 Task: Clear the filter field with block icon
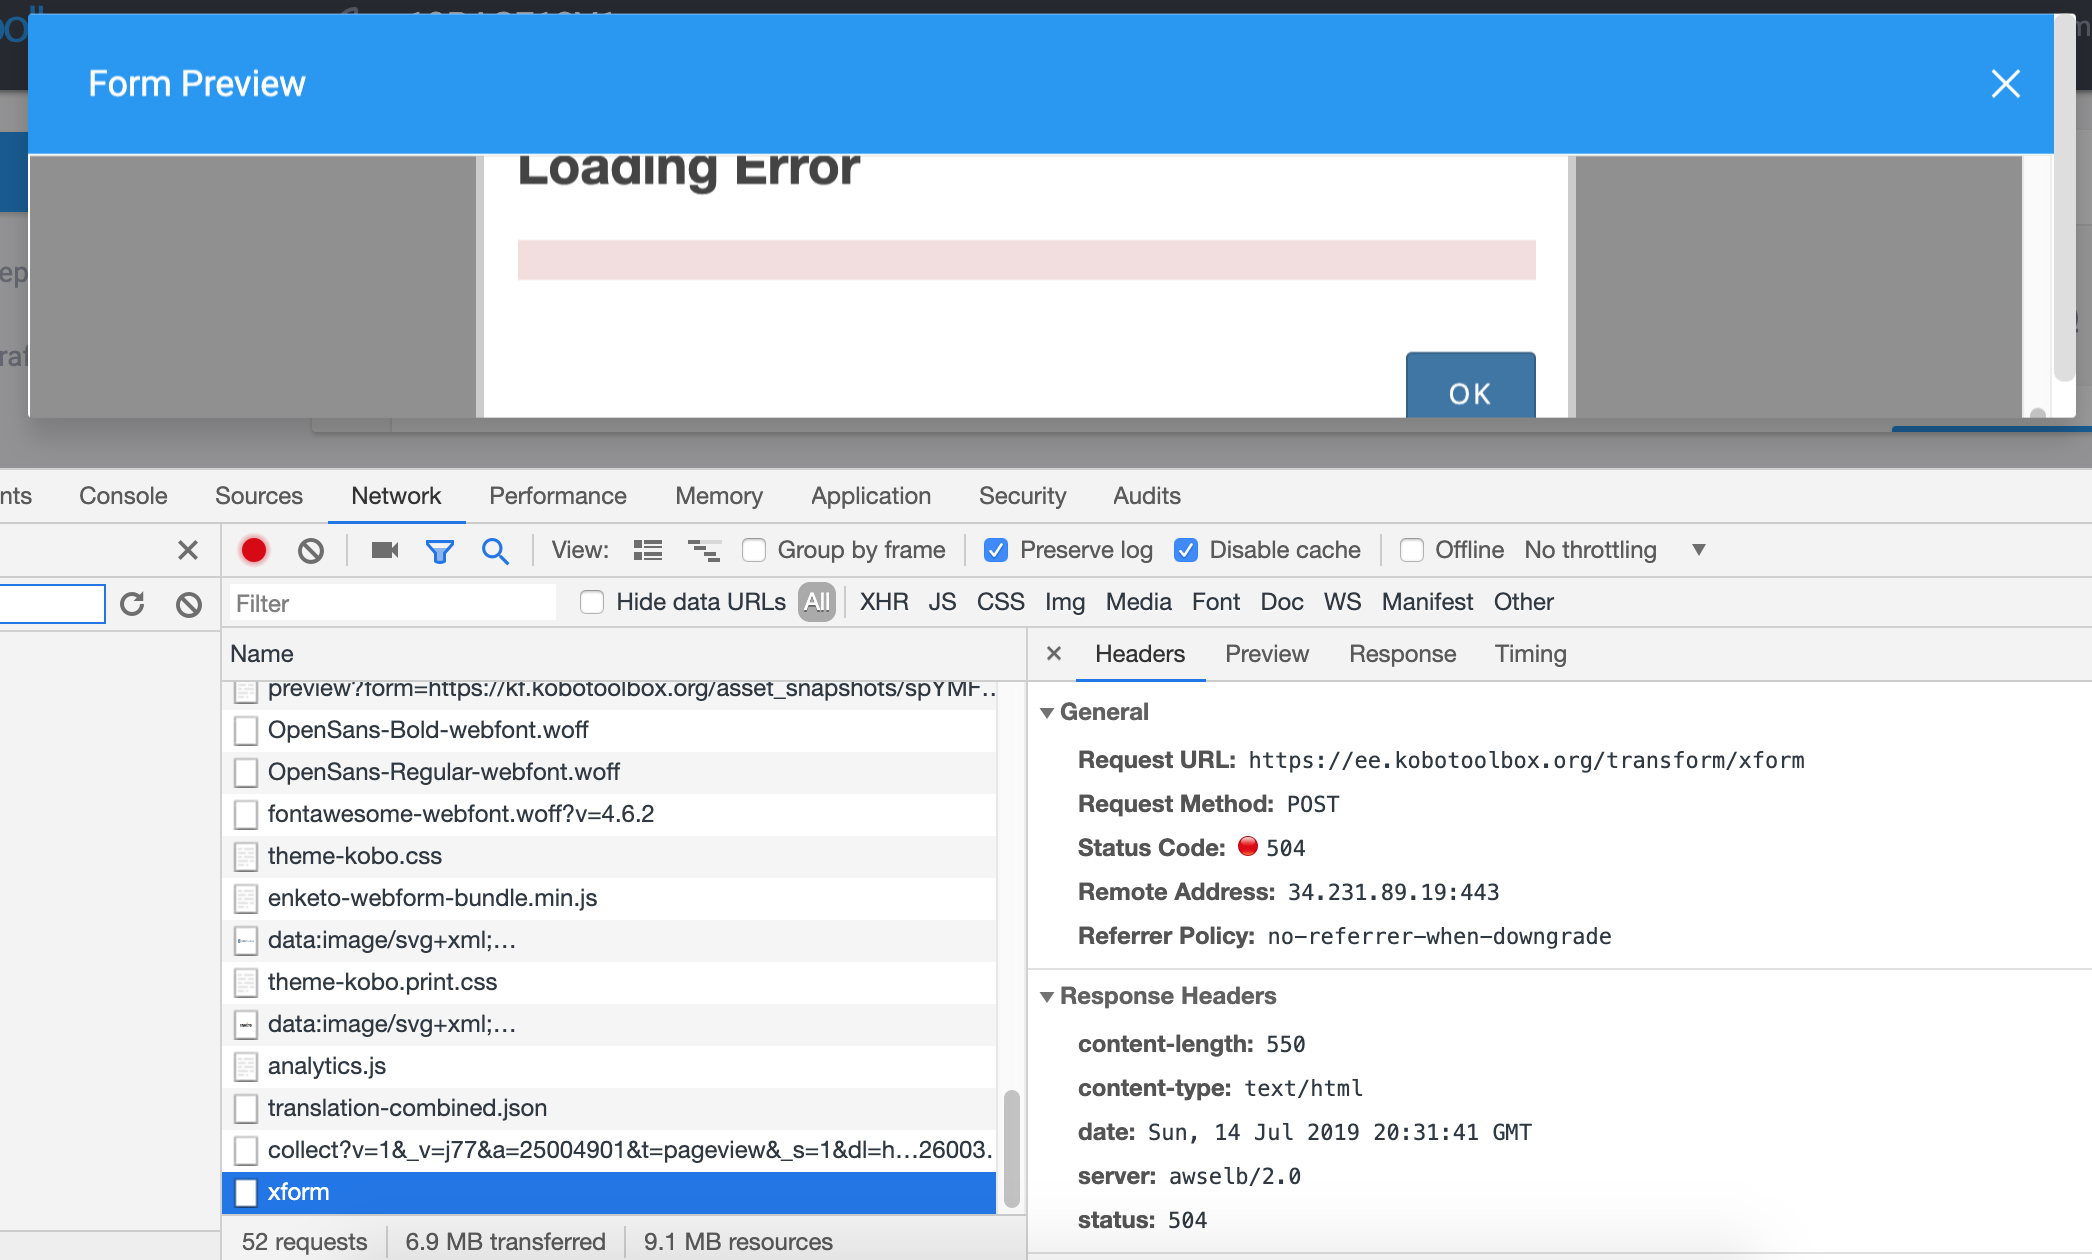(189, 603)
